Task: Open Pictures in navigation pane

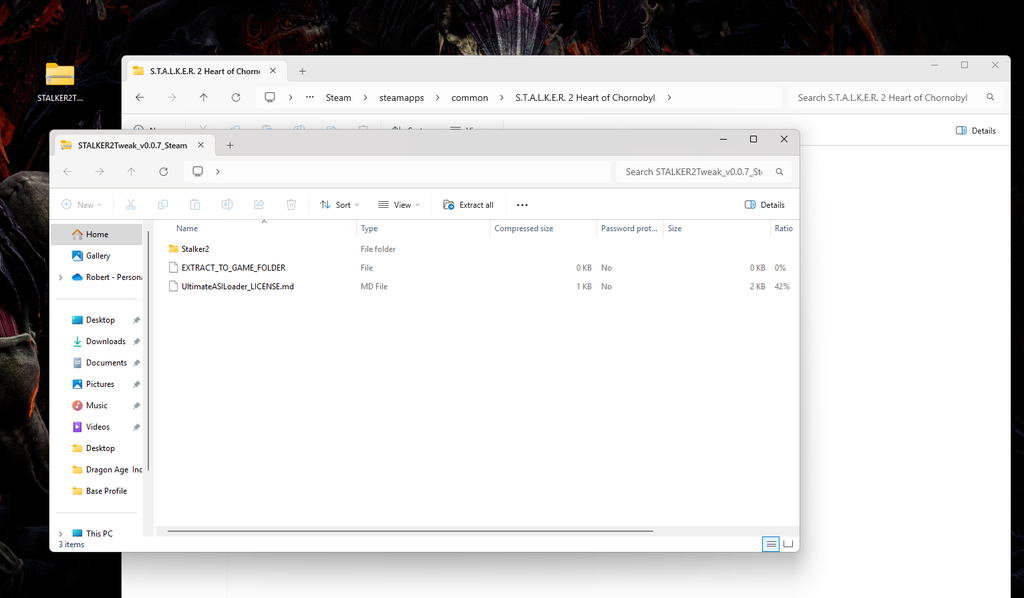Action: pos(100,385)
